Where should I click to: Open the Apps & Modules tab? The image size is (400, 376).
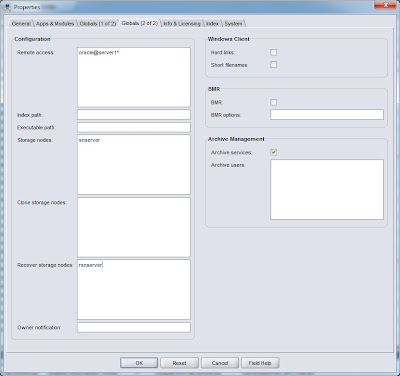[55, 24]
